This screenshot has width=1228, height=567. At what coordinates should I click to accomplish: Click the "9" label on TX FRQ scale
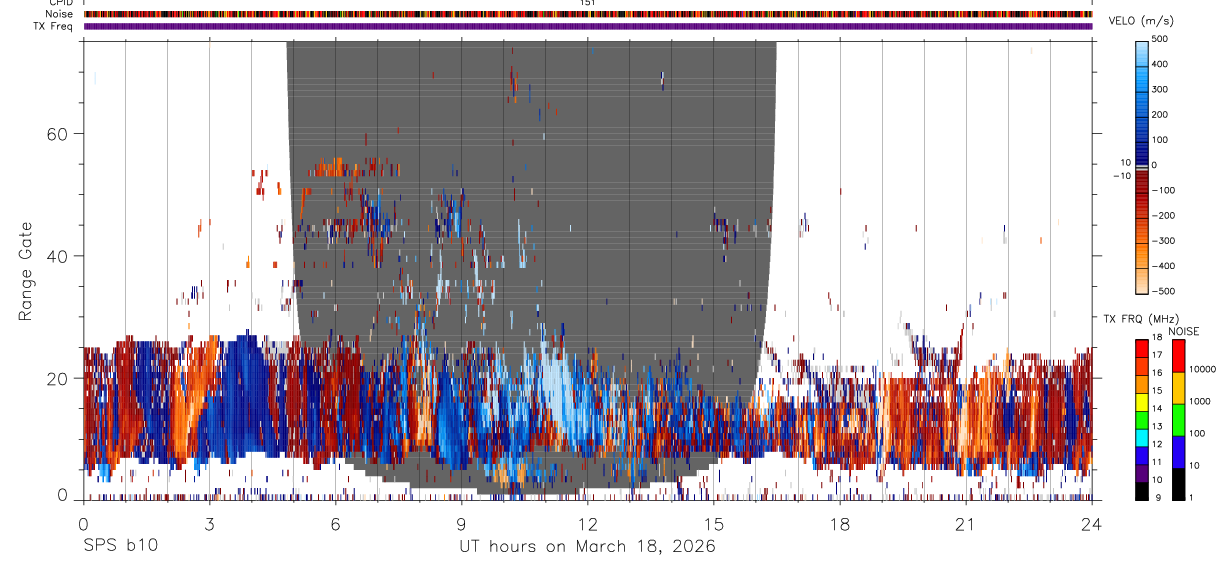[1159, 497]
